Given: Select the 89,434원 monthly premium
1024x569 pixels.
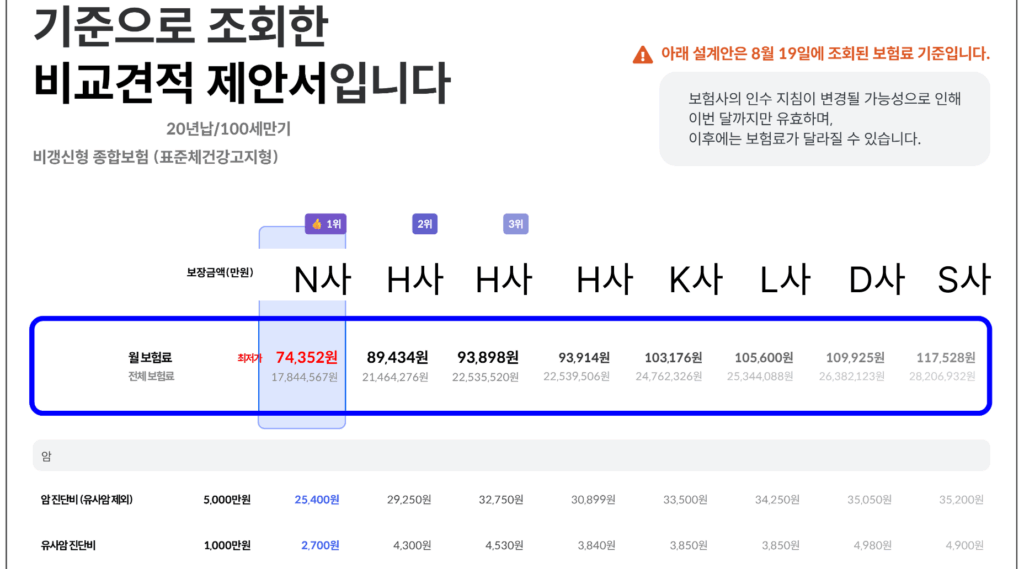Looking at the screenshot, I should [x=397, y=357].
